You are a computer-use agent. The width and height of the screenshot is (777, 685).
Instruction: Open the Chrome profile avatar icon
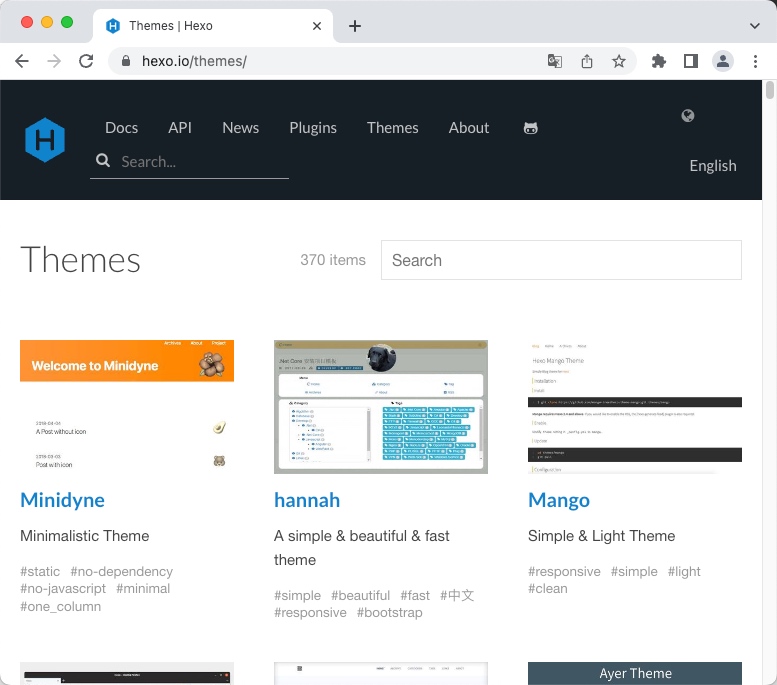722,61
